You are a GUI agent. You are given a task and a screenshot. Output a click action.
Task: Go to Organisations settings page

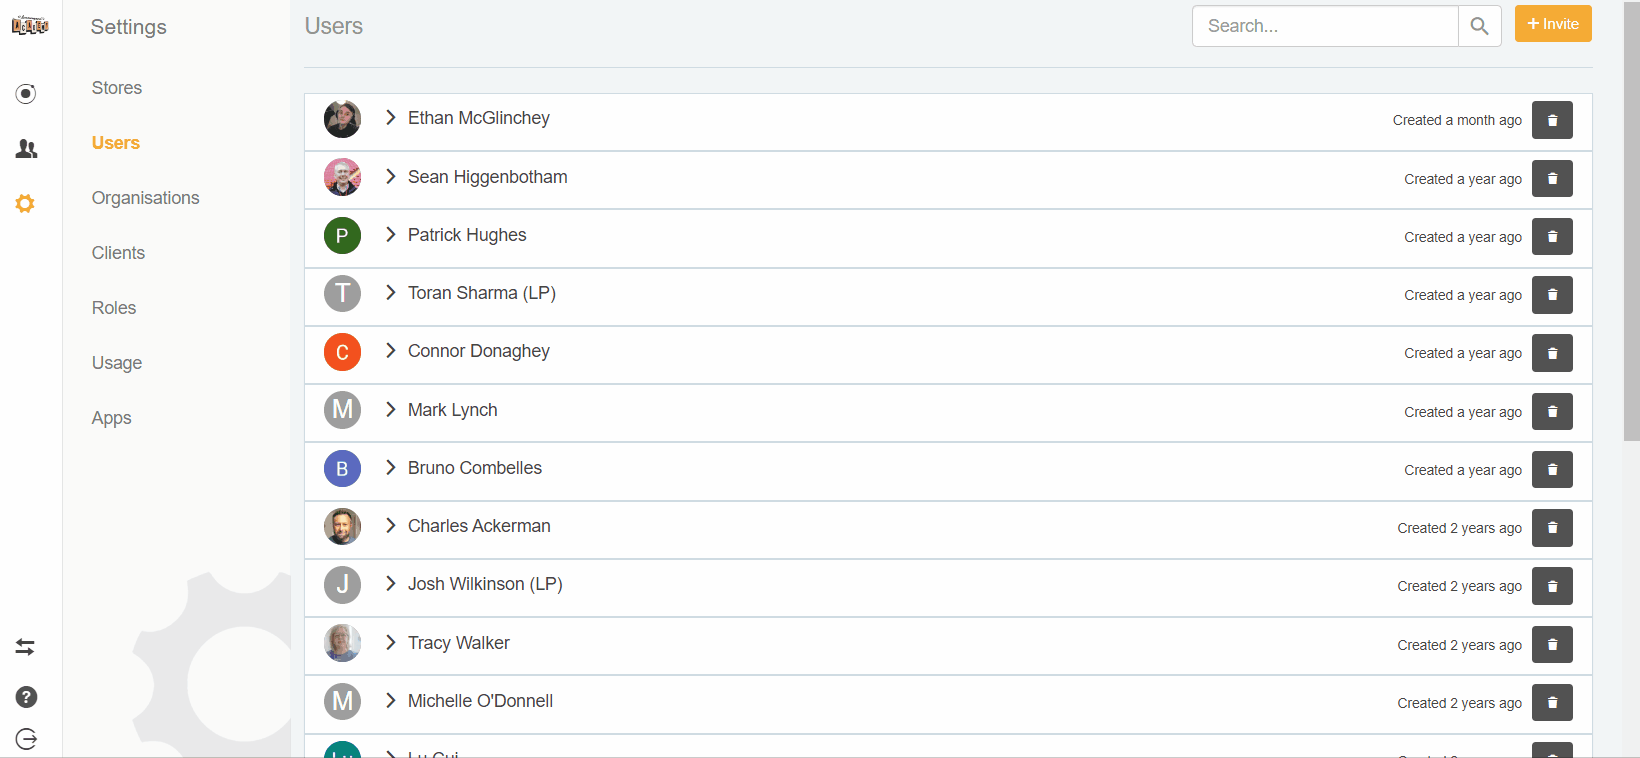(x=146, y=198)
